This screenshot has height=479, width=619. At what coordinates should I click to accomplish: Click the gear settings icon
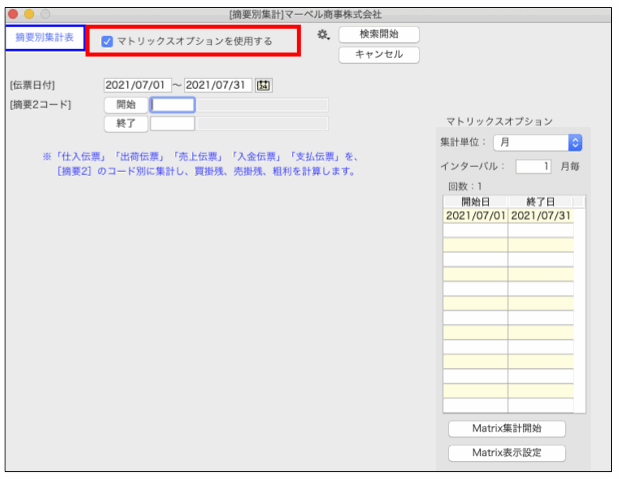pyautogui.click(x=323, y=35)
